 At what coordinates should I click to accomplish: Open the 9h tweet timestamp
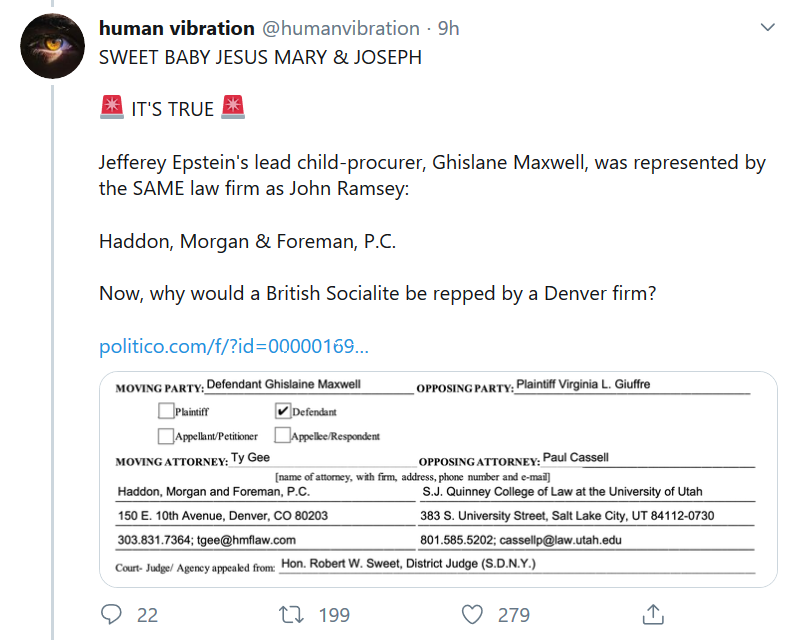coord(449,28)
